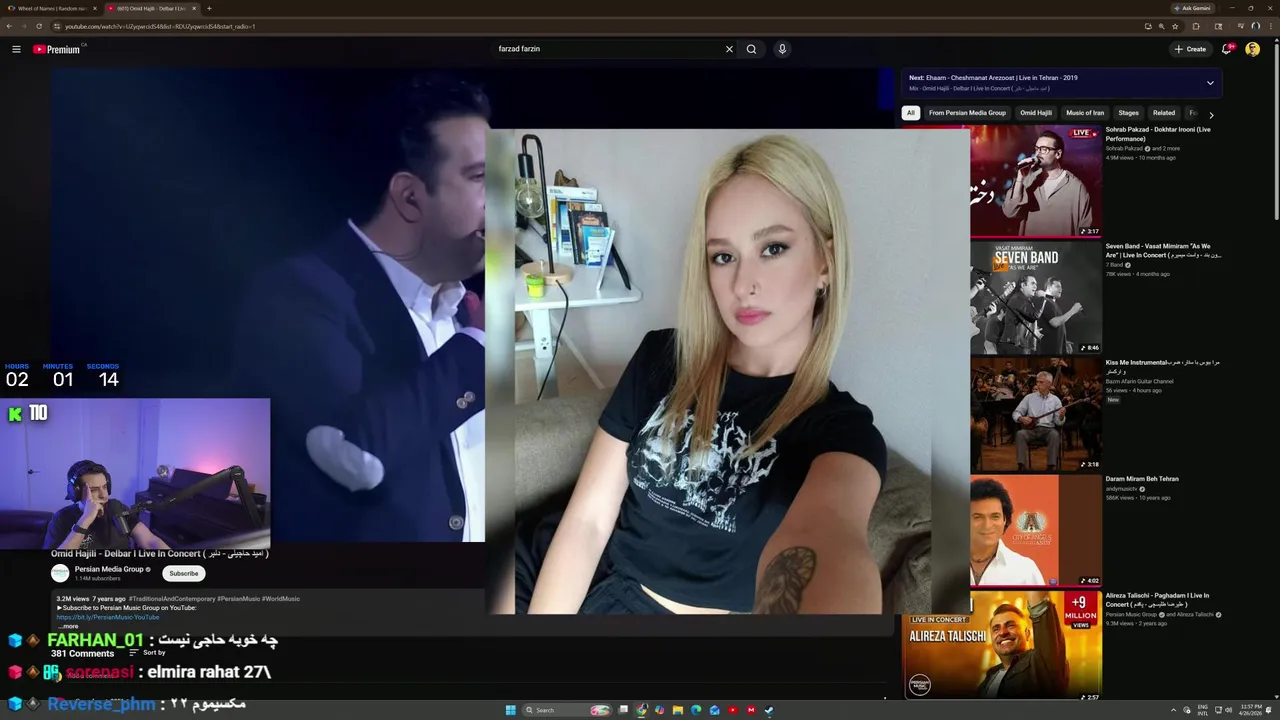Open Steam from the taskbar

click(769, 710)
